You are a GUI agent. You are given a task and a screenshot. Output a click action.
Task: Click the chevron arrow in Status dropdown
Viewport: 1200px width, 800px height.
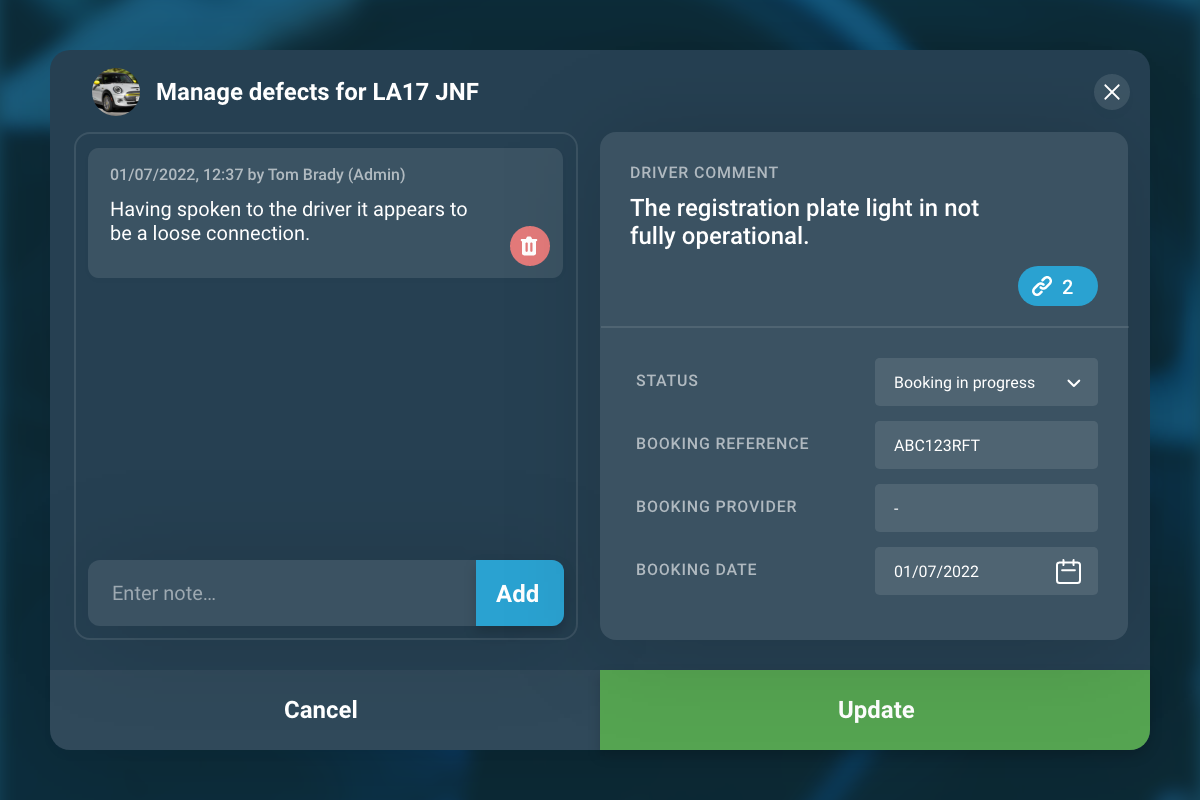coord(1074,383)
